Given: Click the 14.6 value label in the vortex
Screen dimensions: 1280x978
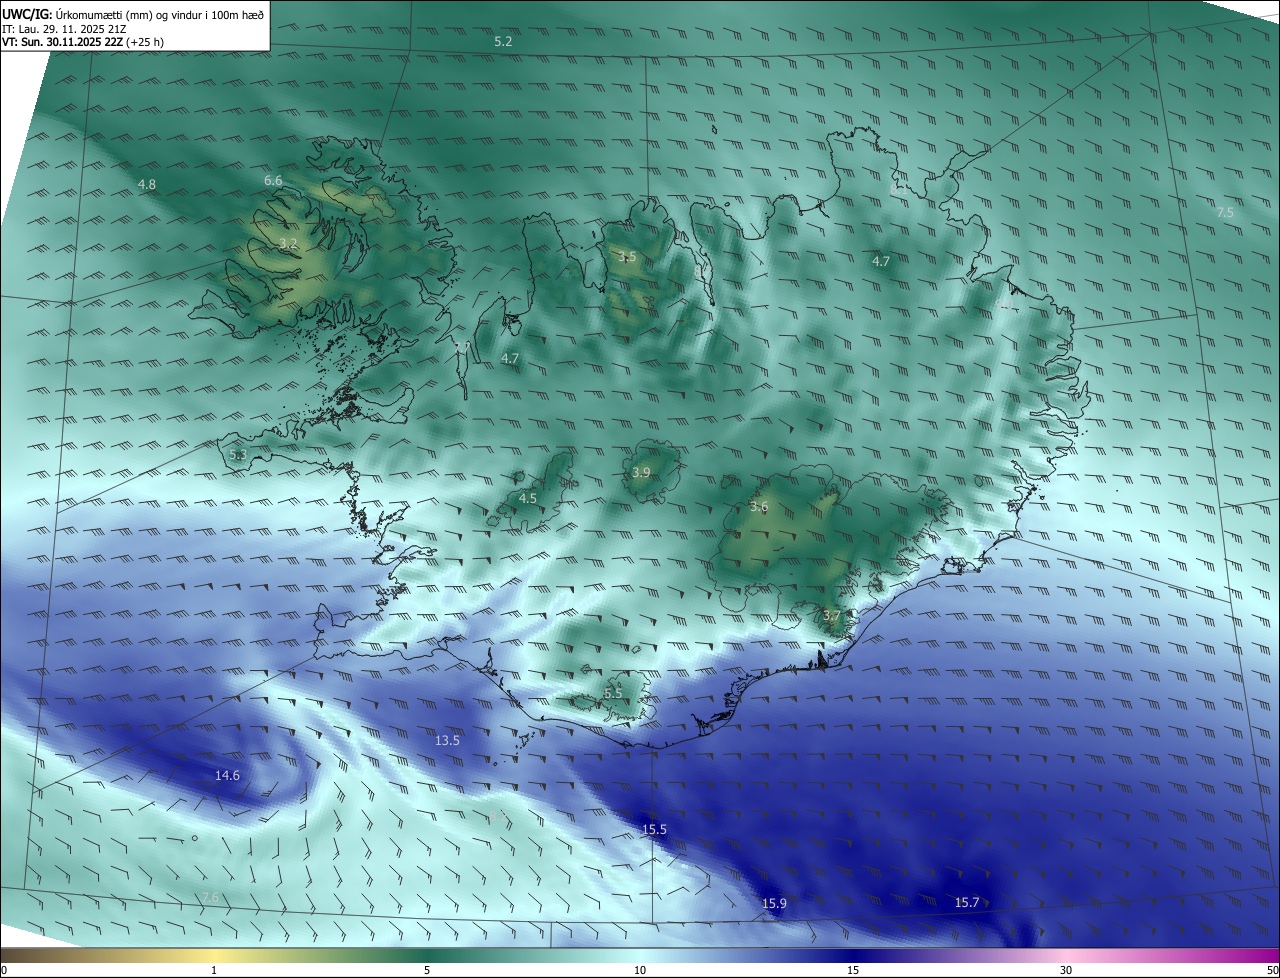Looking at the screenshot, I should pyautogui.click(x=227, y=776).
